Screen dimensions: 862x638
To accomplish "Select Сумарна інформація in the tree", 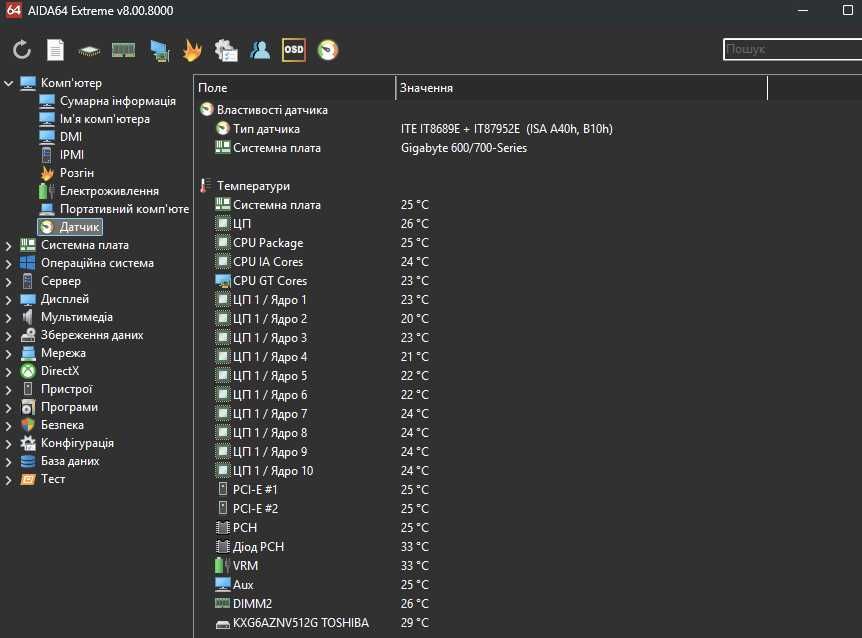I will [118, 101].
